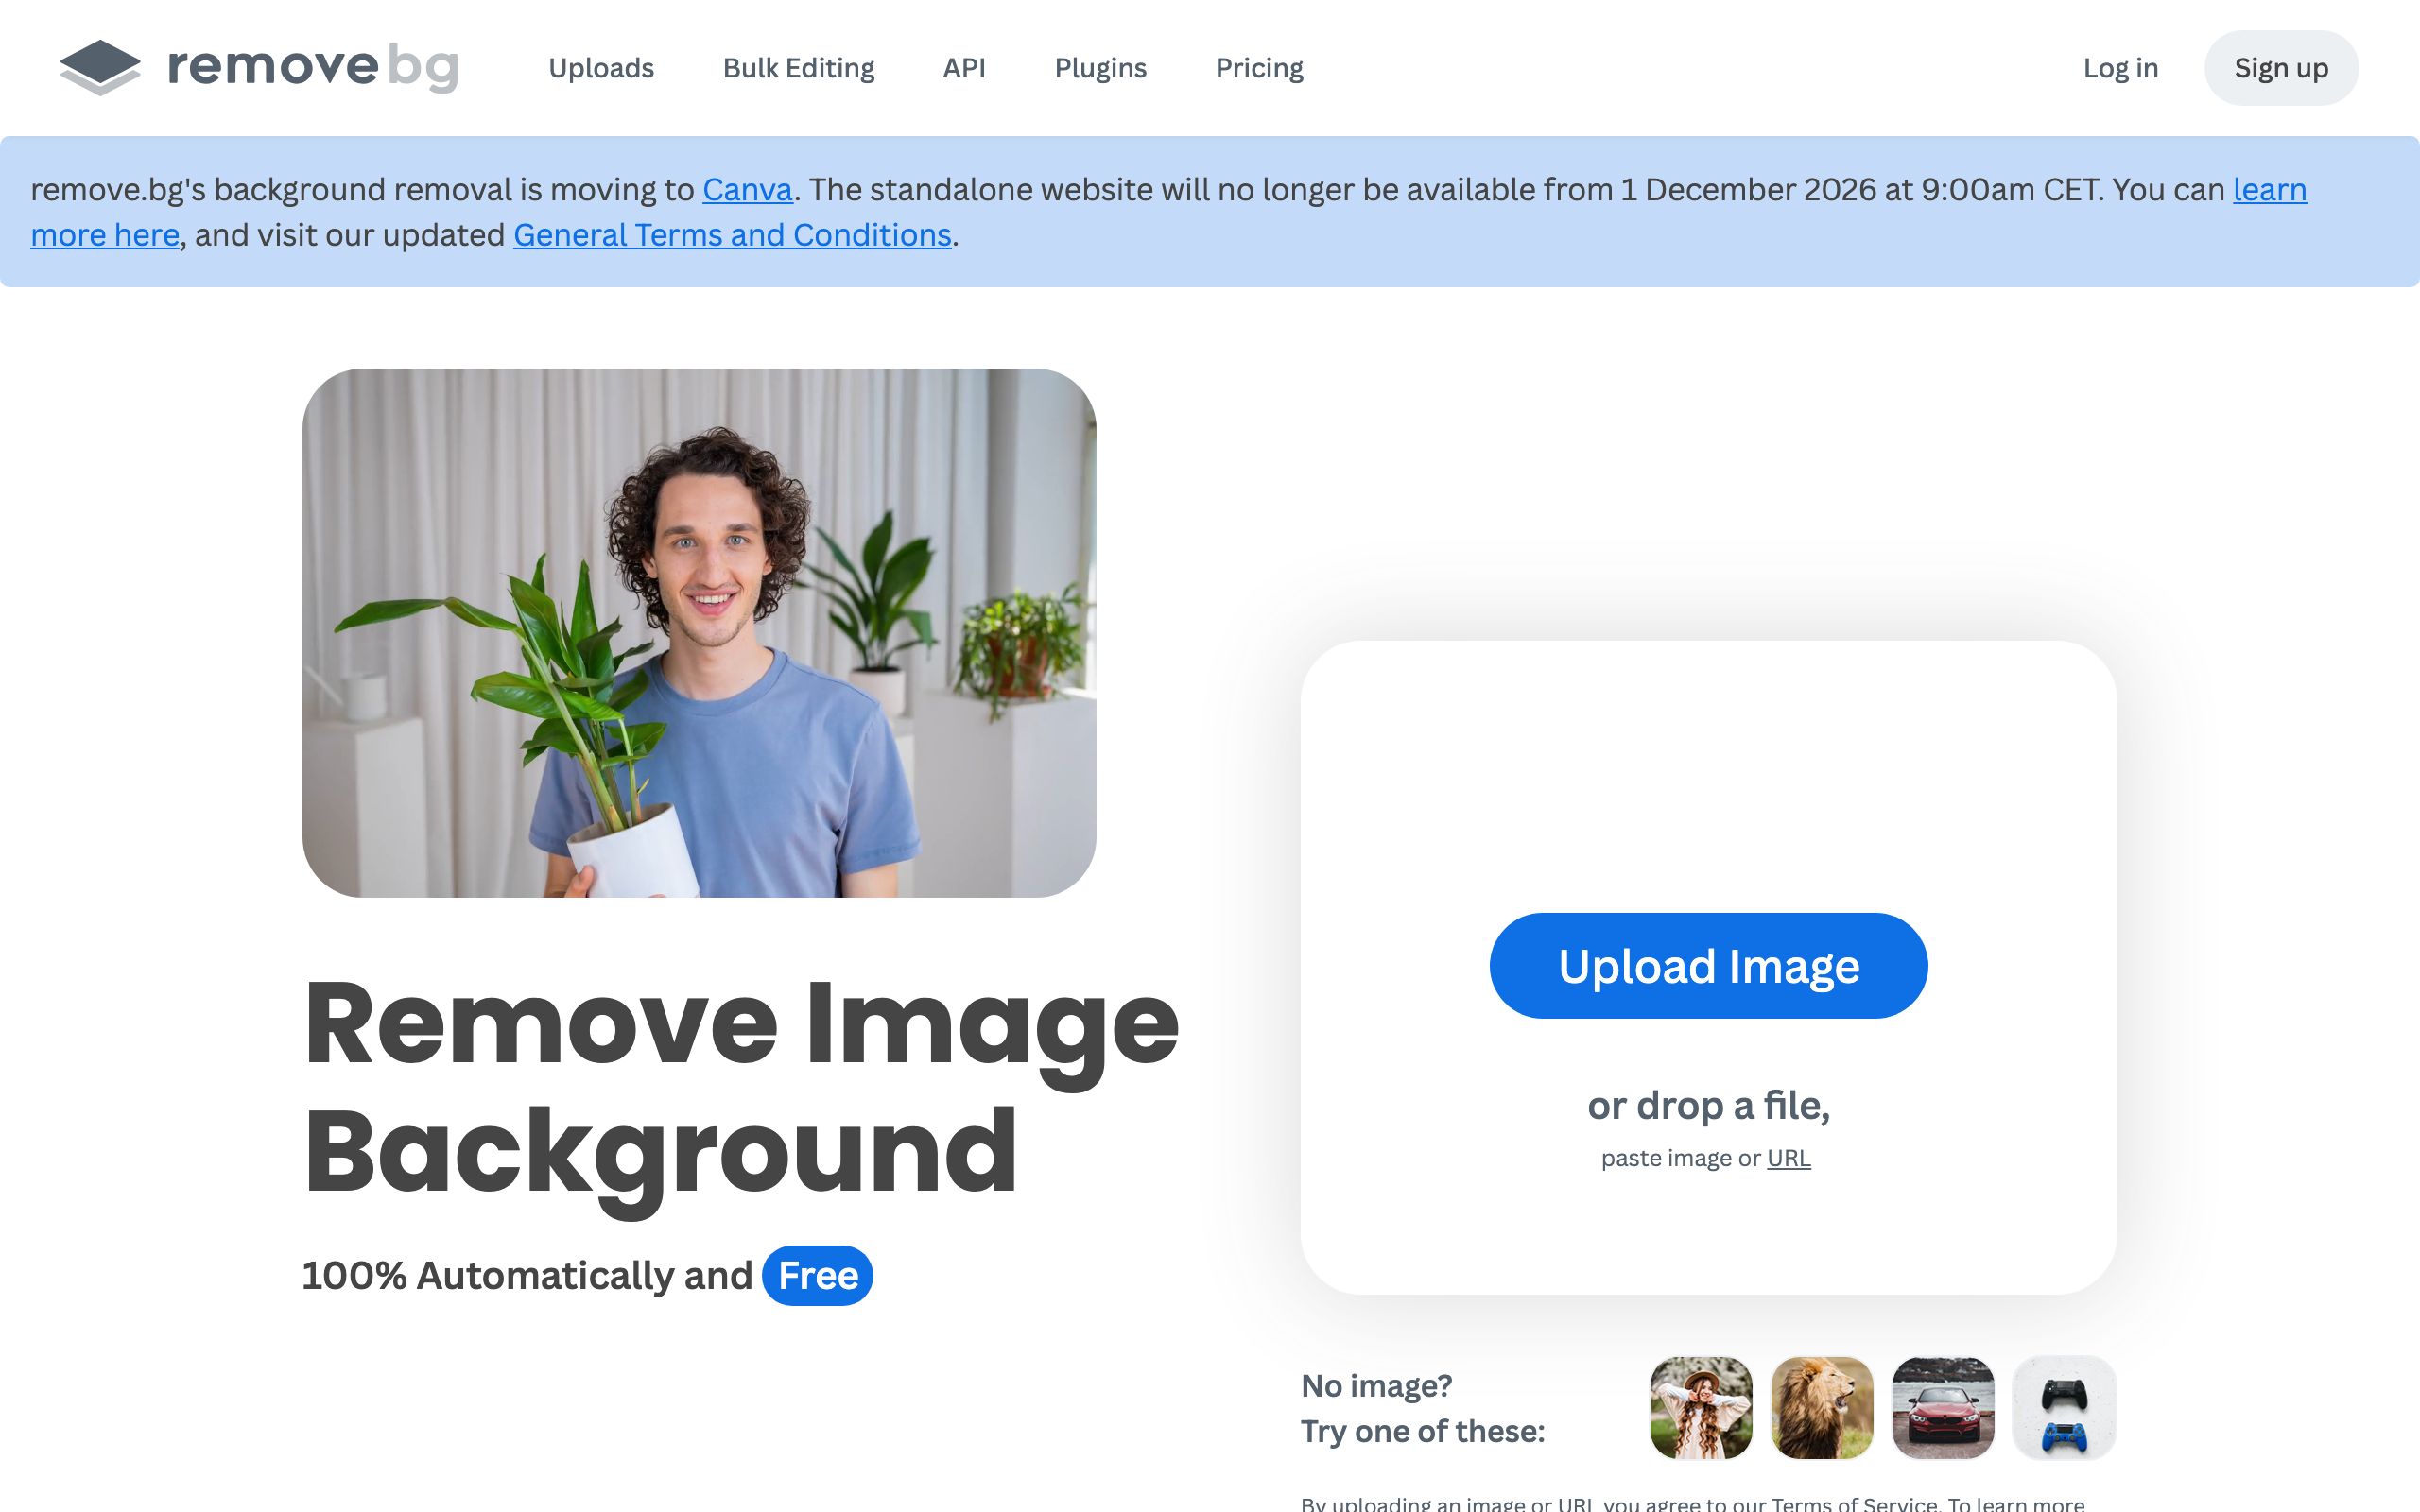
Task: Click the 'or drop a file,' text
Action: pyautogui.click(x=1708, y=1106)
